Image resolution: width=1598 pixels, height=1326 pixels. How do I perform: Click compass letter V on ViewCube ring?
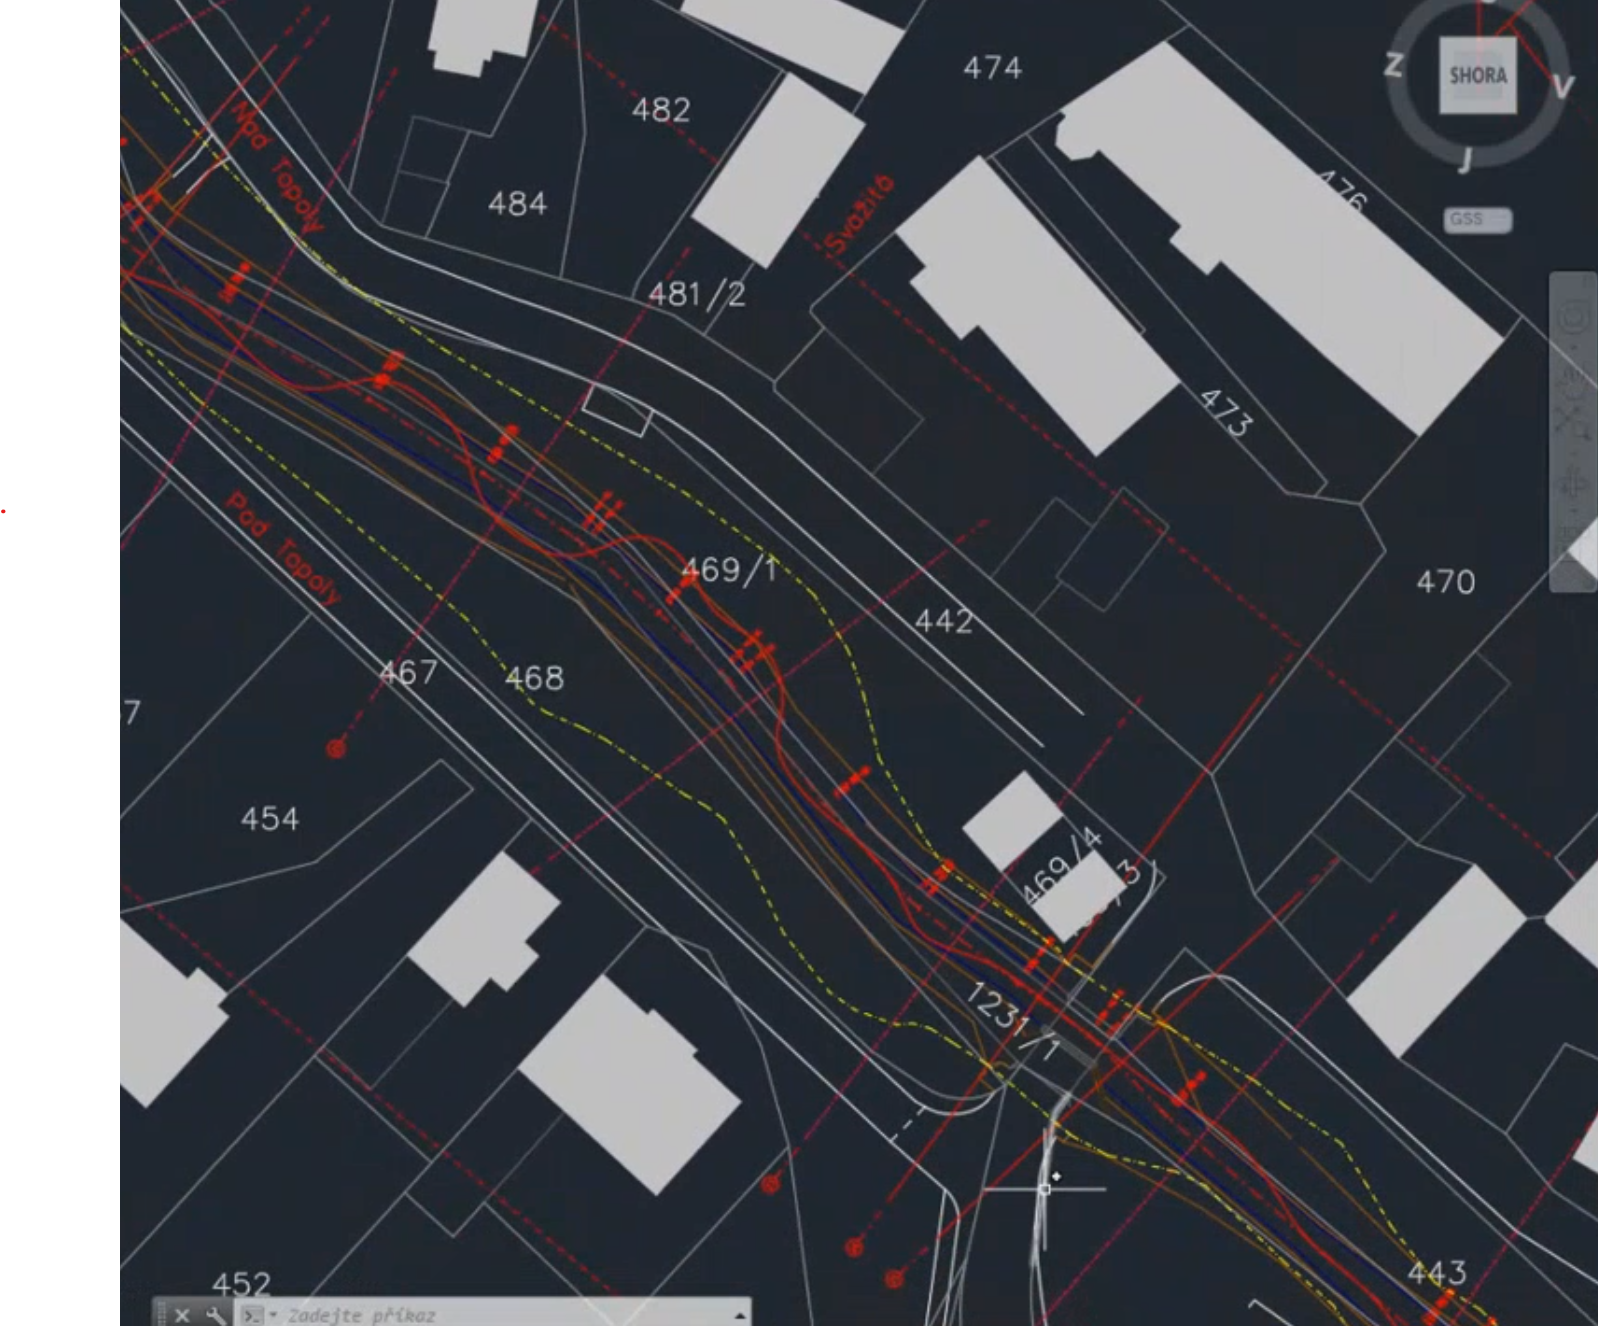coord(1562,87)
